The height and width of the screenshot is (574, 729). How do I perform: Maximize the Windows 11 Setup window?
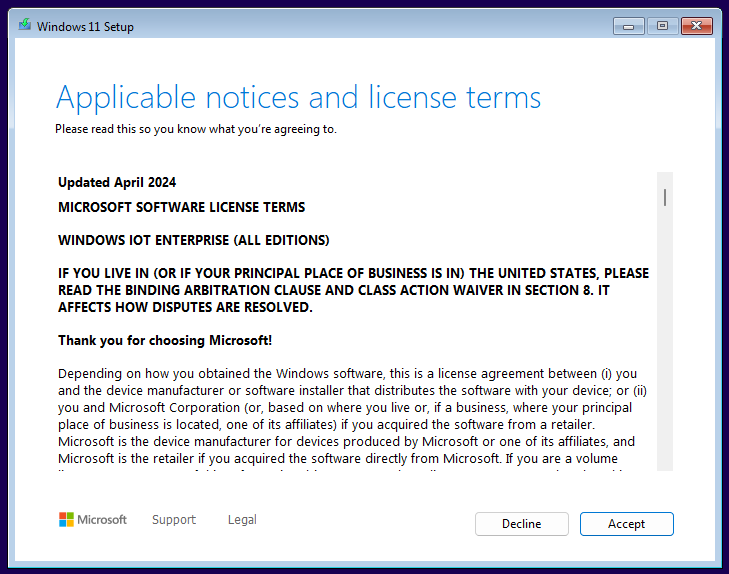point(663,26)
